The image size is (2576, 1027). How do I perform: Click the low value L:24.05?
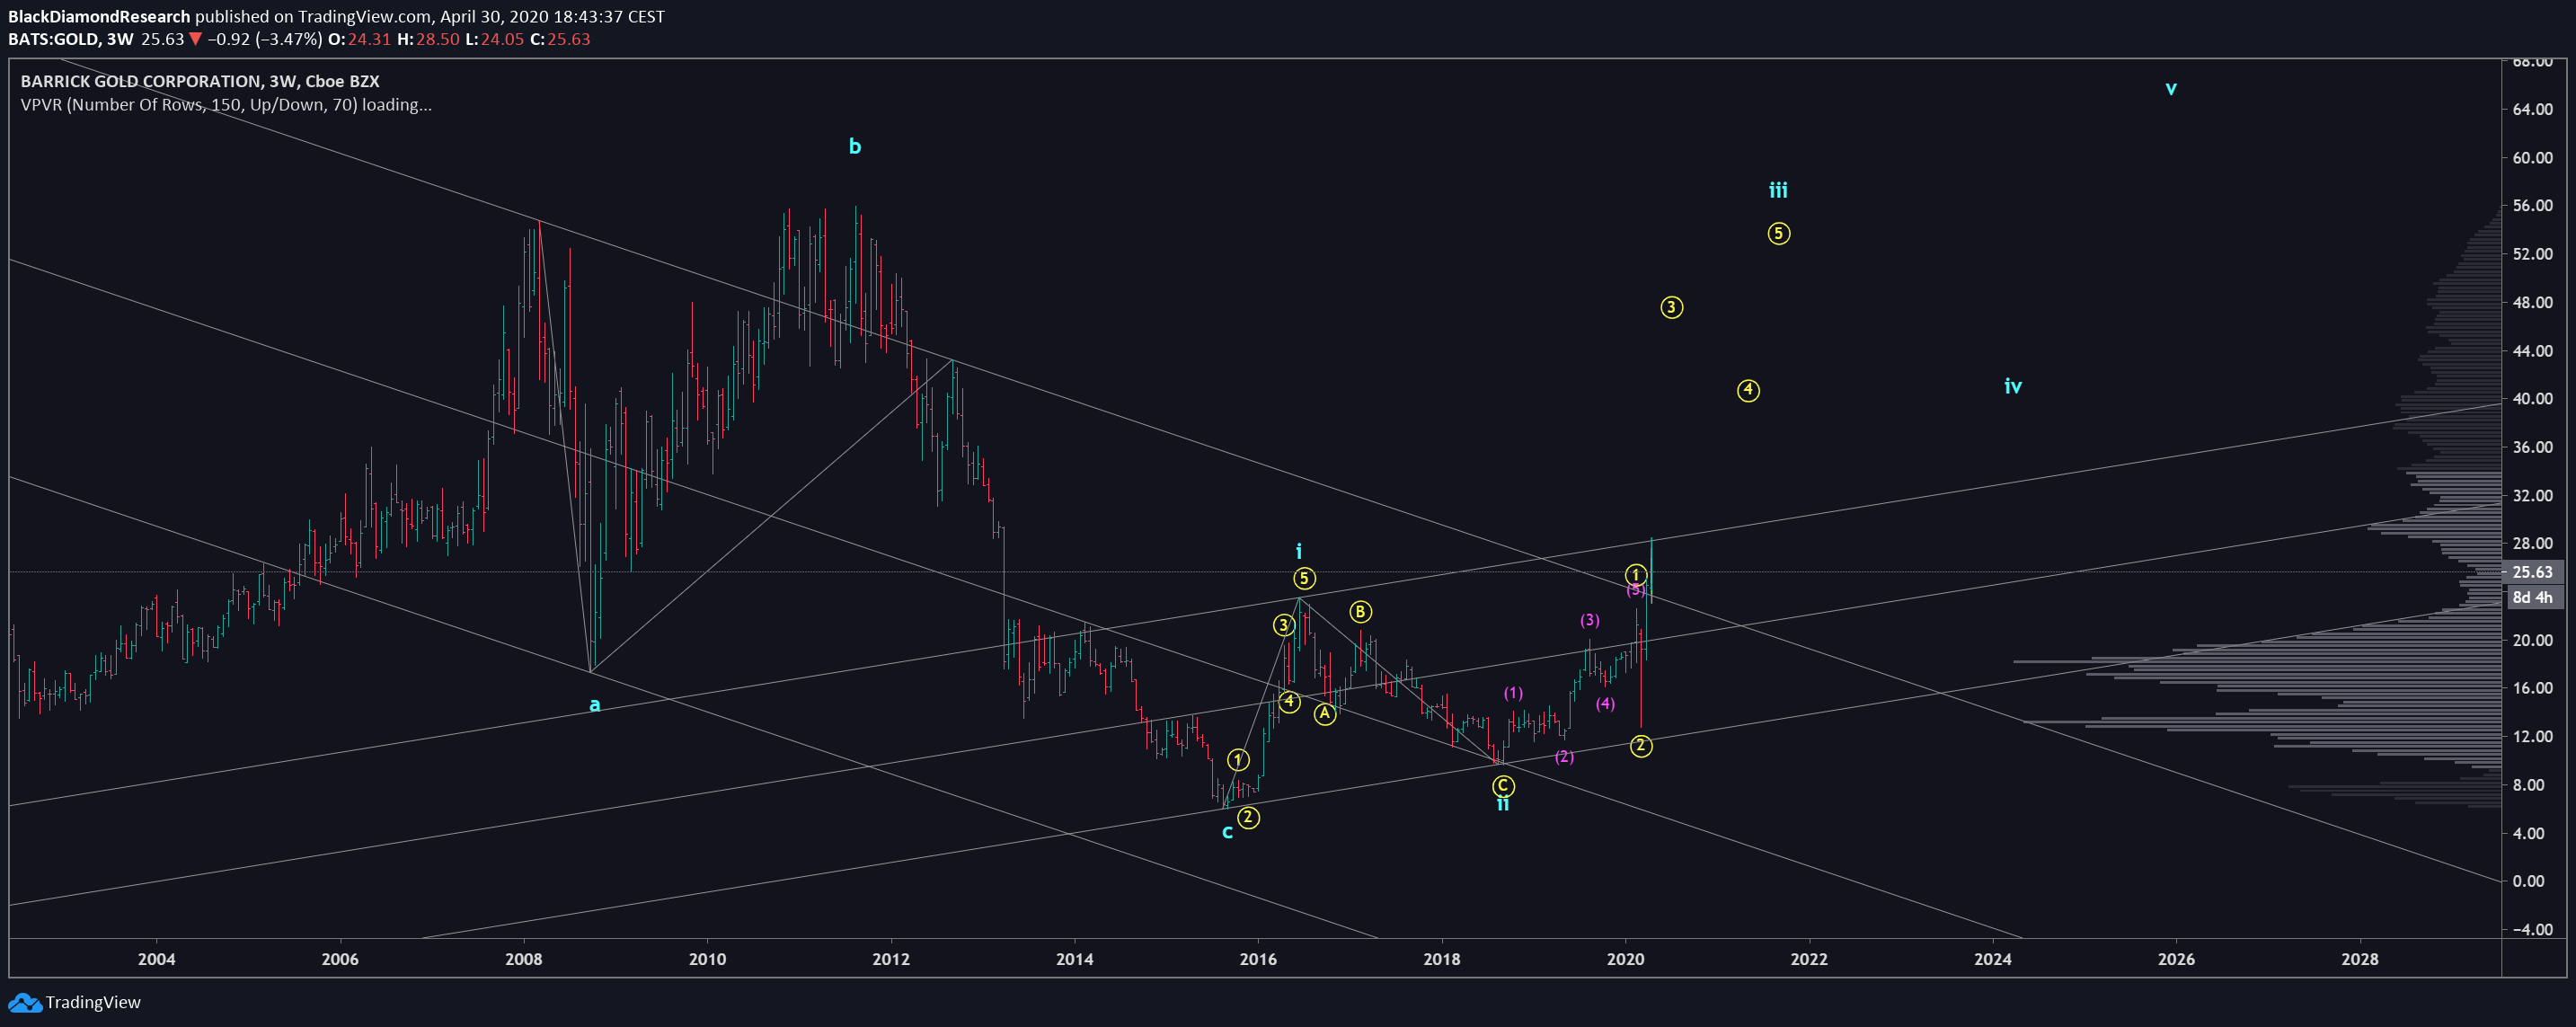click(x=495, y=39)
